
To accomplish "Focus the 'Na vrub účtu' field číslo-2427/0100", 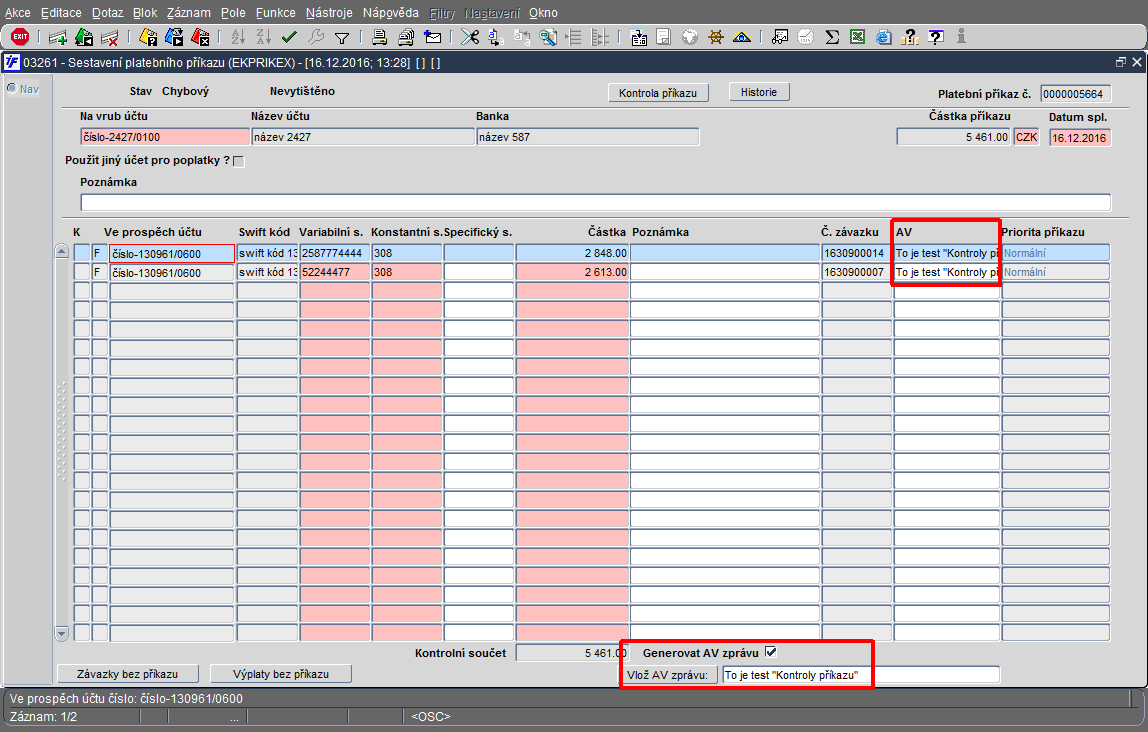I will [x=165, y=137].
